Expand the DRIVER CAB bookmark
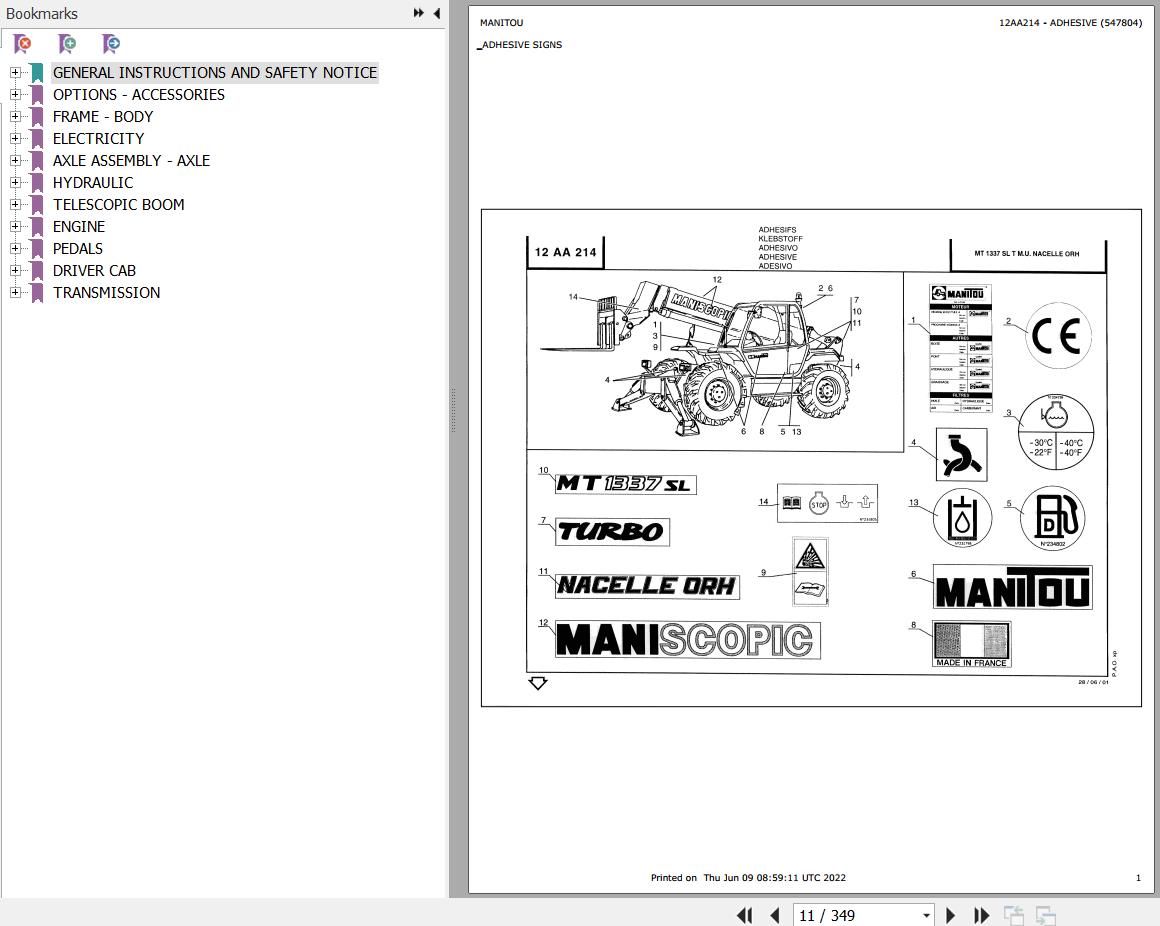 (15, 271)
